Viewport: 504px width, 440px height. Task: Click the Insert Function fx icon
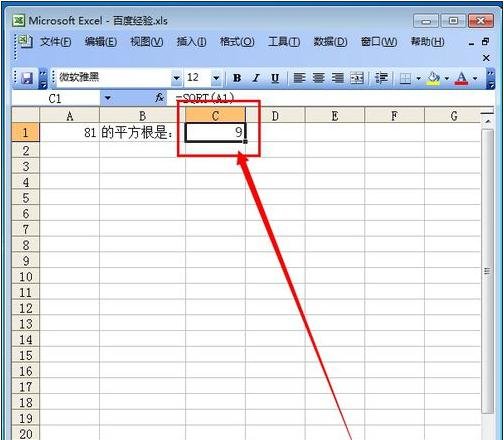point(159,98)
